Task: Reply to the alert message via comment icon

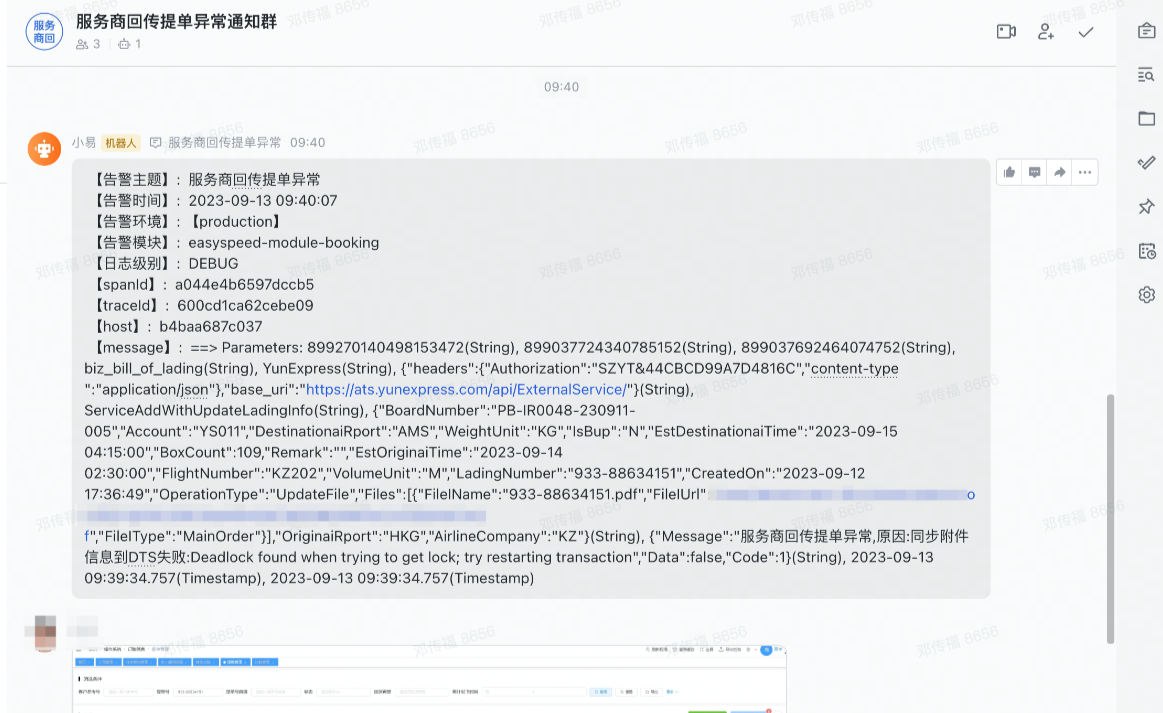Action: tap(1035, 172)
